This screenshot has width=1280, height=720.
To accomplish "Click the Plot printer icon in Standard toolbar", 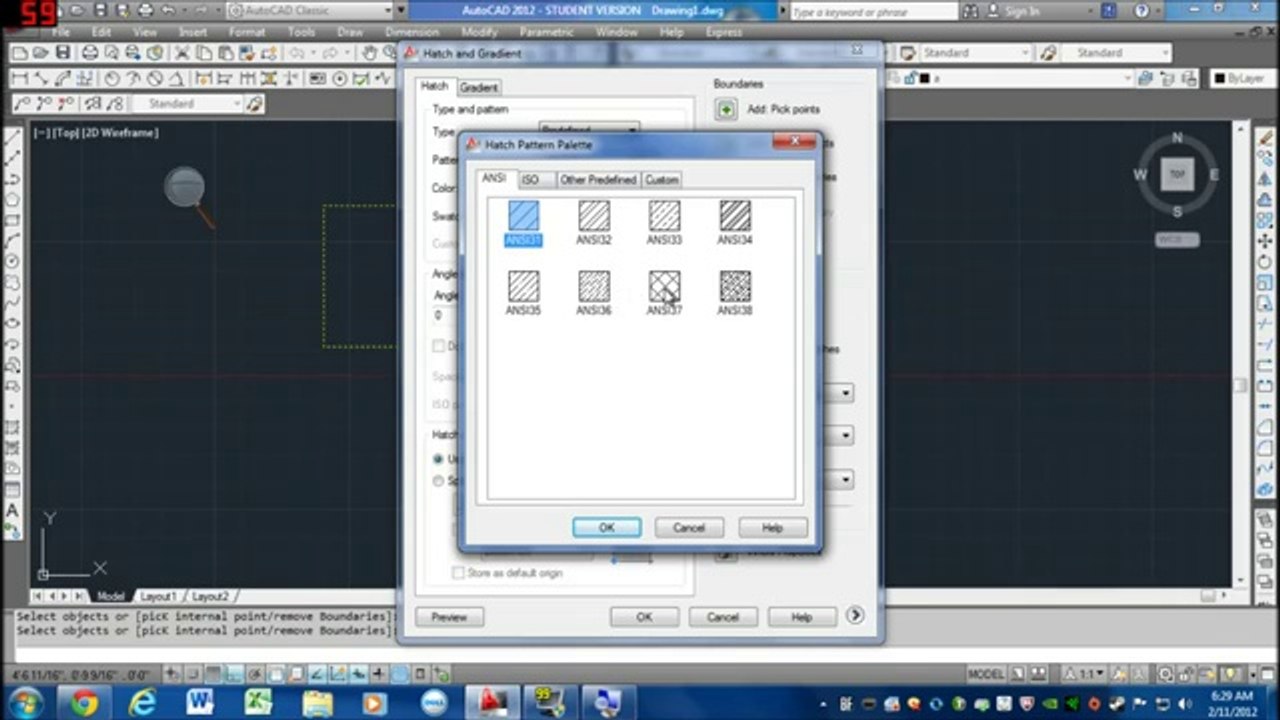I will [90, 53].
